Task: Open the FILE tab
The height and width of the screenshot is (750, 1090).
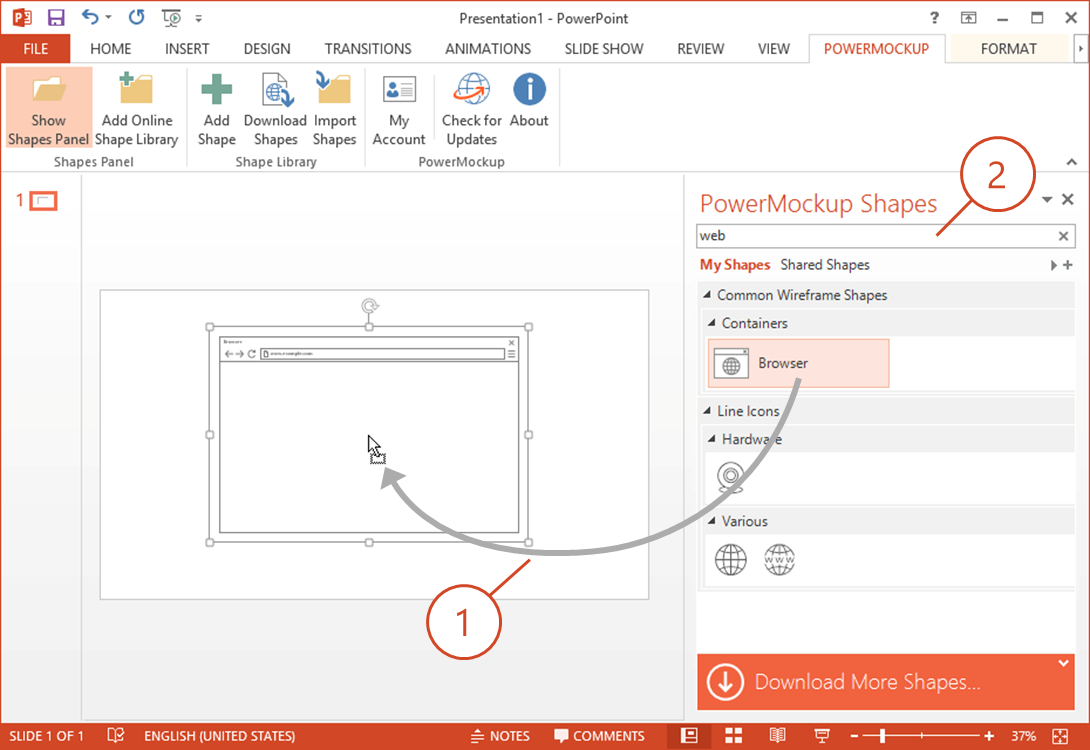Action: [x=35, y=49]
